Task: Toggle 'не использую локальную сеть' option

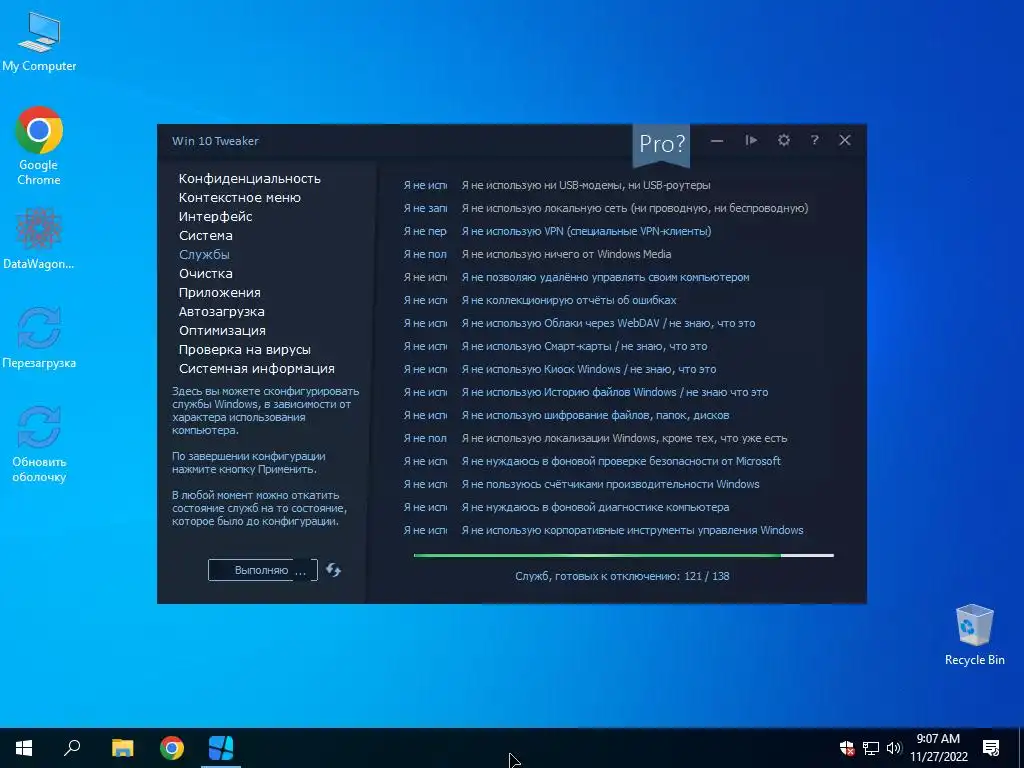Action: [635, 208]
